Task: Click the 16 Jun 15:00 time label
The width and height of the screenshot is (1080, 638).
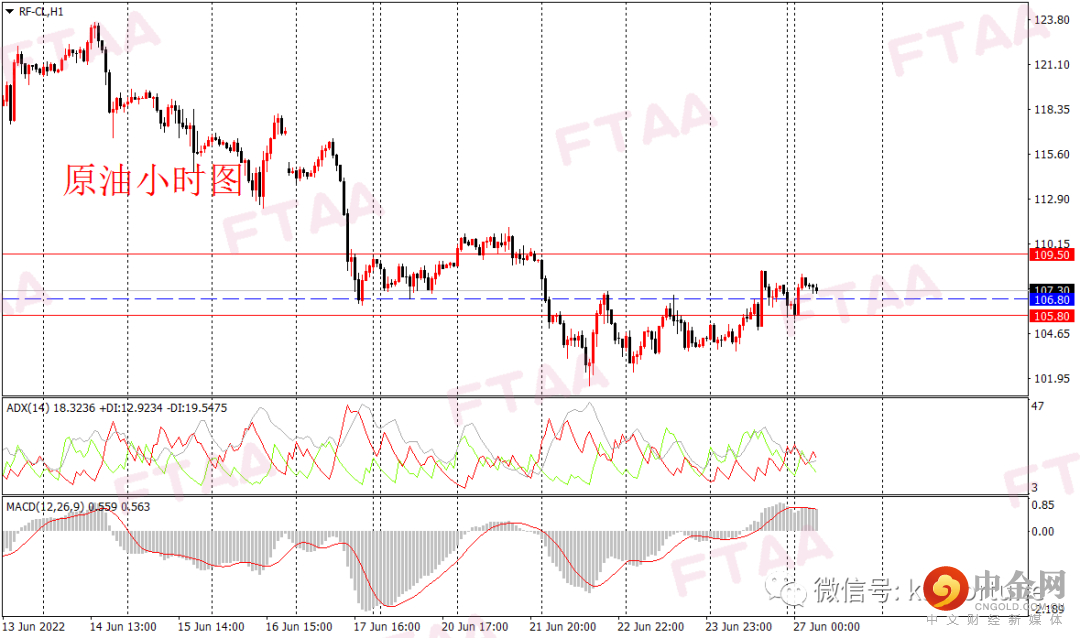Action: tap(299, 627)
